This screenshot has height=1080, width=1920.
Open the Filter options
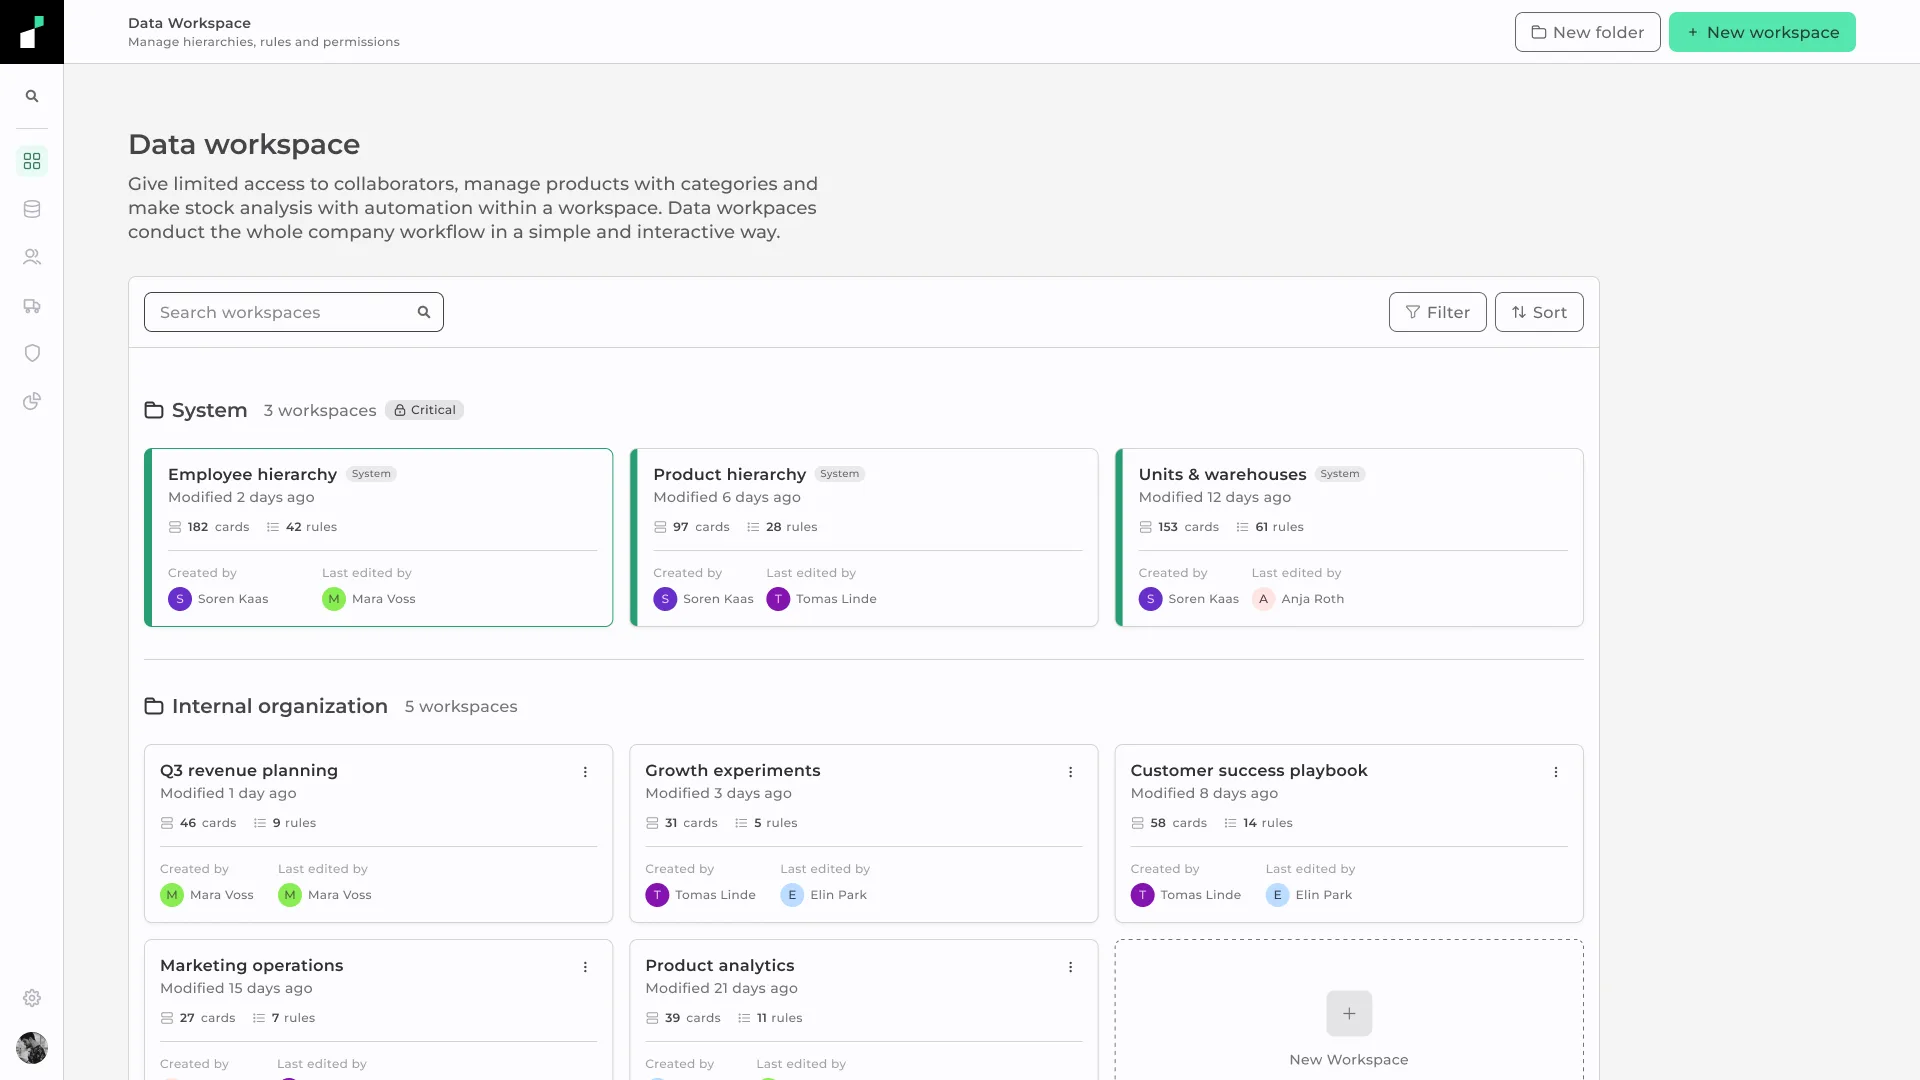pyautogui.click(x=1437, y=312)
